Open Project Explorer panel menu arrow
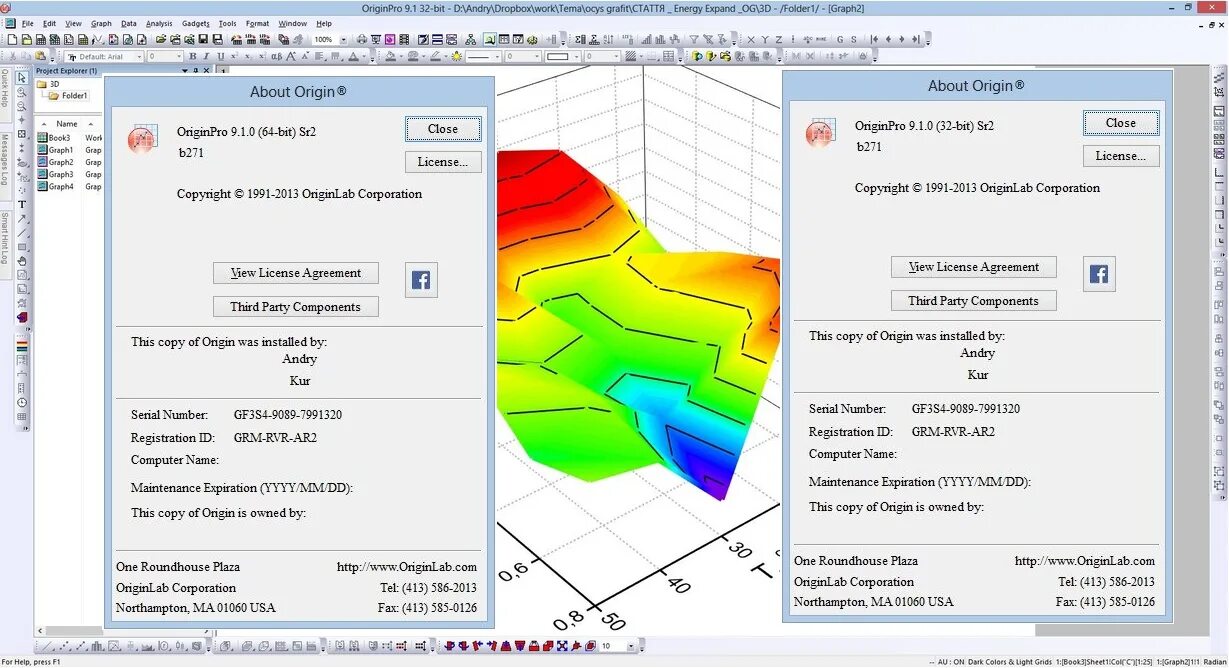 tap(185, 71)
